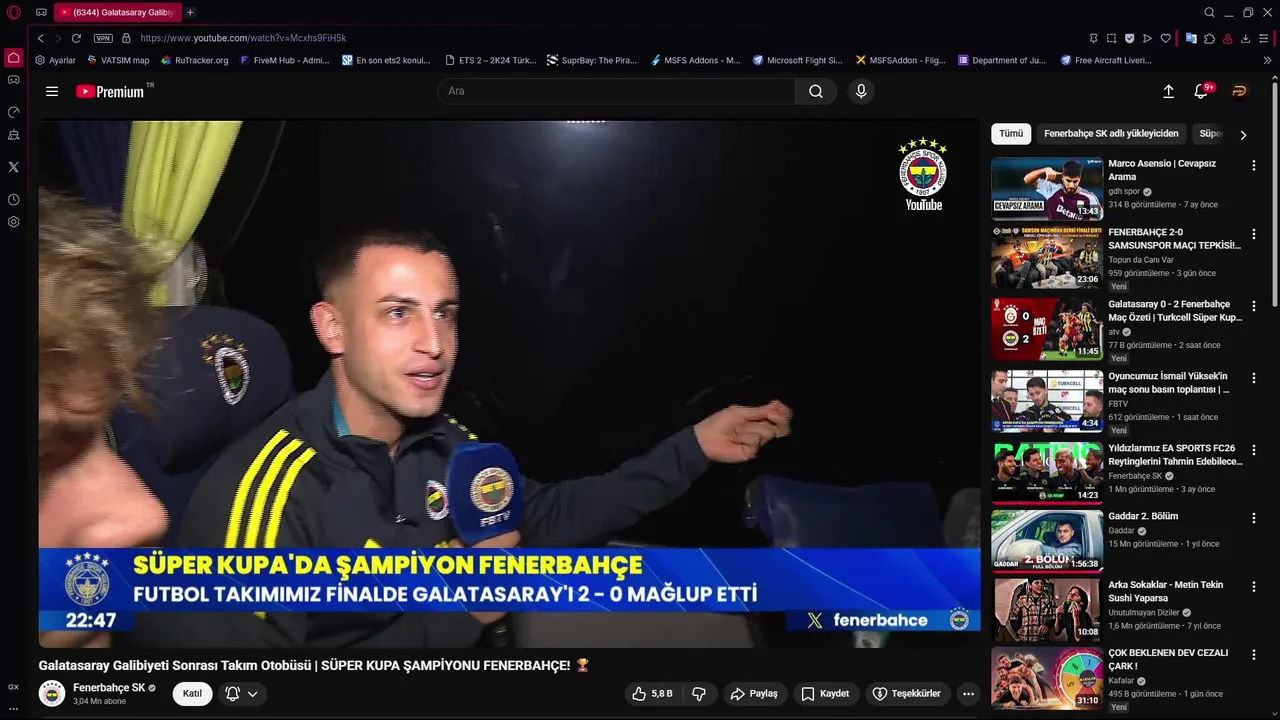Open YouTube account avatar menu
The width and height of the screenshot is (1280, 720).
(1239, 91)
